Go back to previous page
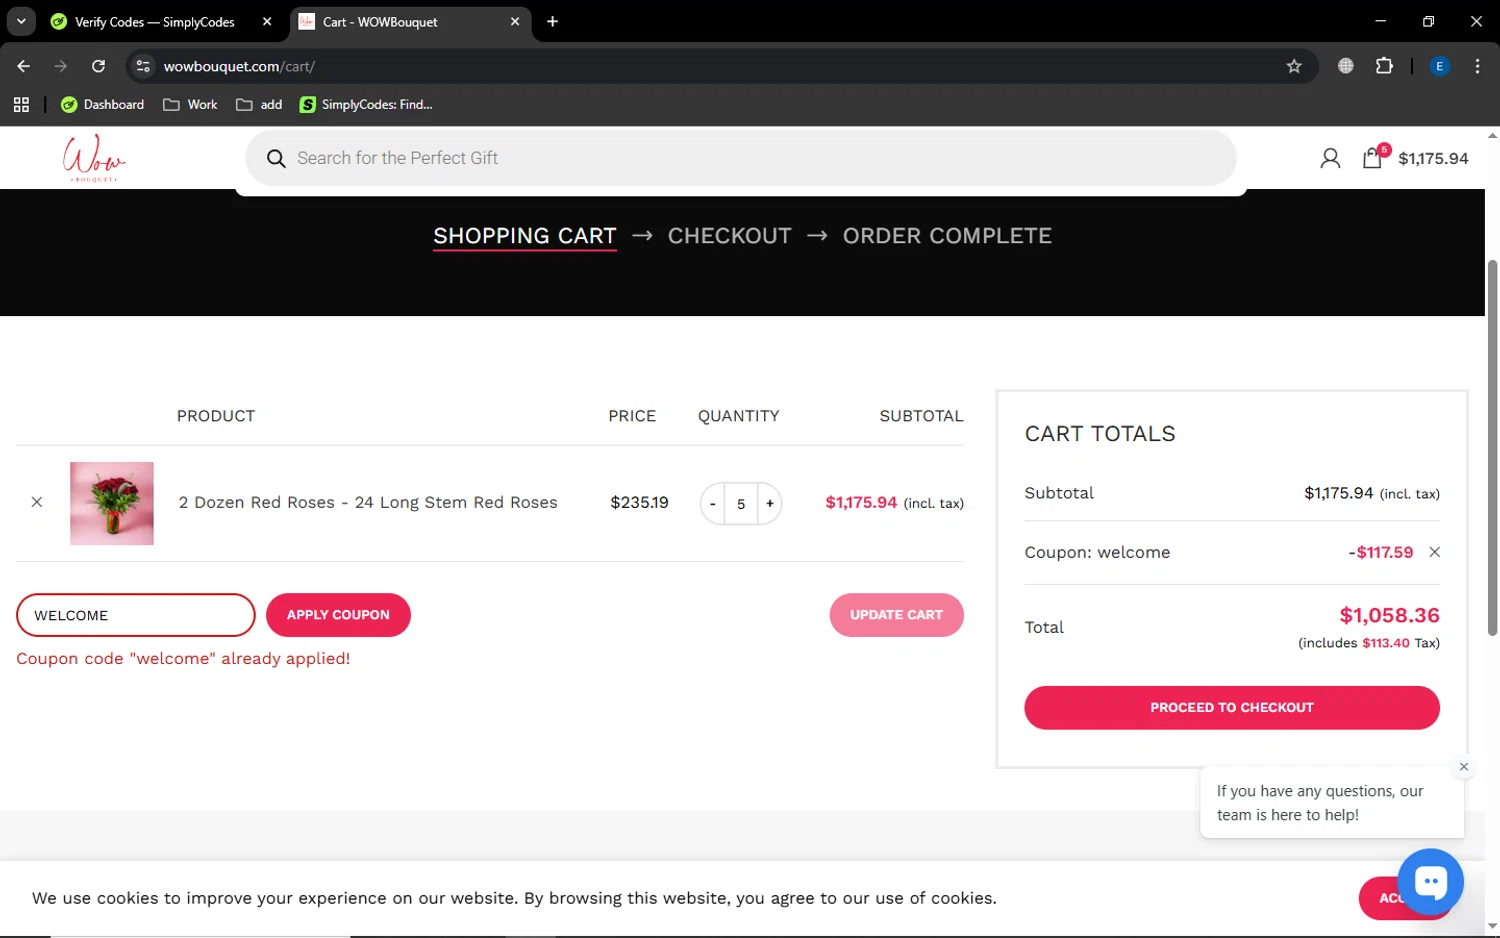 [x=24, y=66]
